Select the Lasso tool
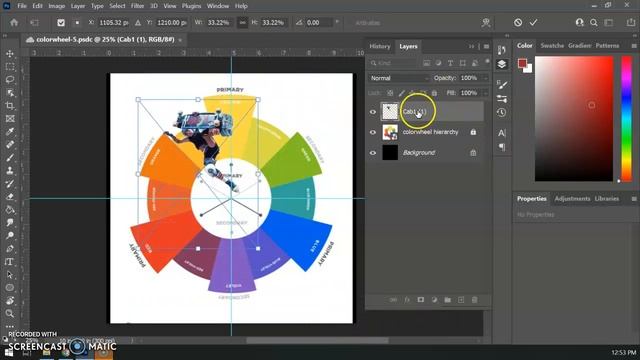 coord(10,80)
